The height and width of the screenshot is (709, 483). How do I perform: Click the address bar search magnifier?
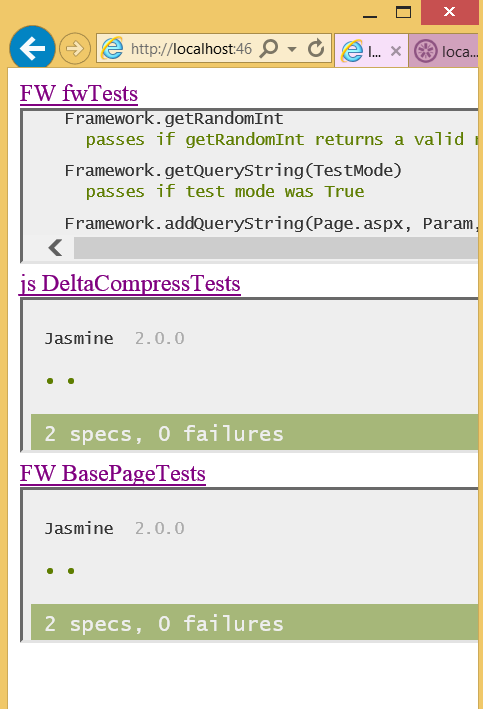click(x=269, y=48)
